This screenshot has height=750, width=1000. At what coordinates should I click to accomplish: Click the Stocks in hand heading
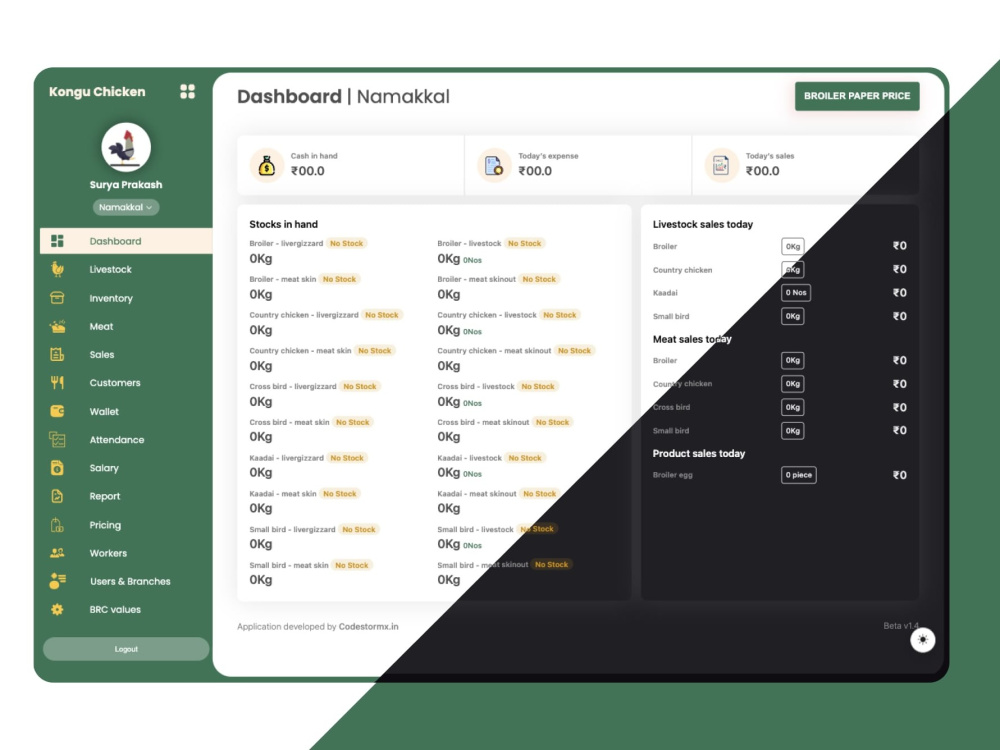pos(283,224)
